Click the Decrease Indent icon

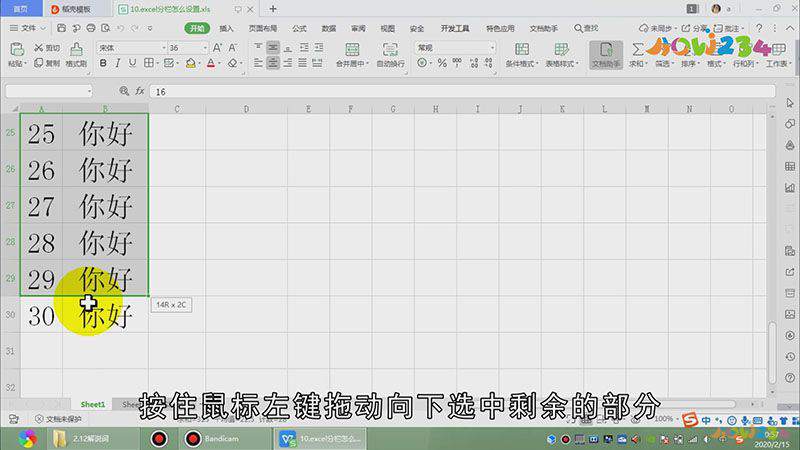coord(304,47)
